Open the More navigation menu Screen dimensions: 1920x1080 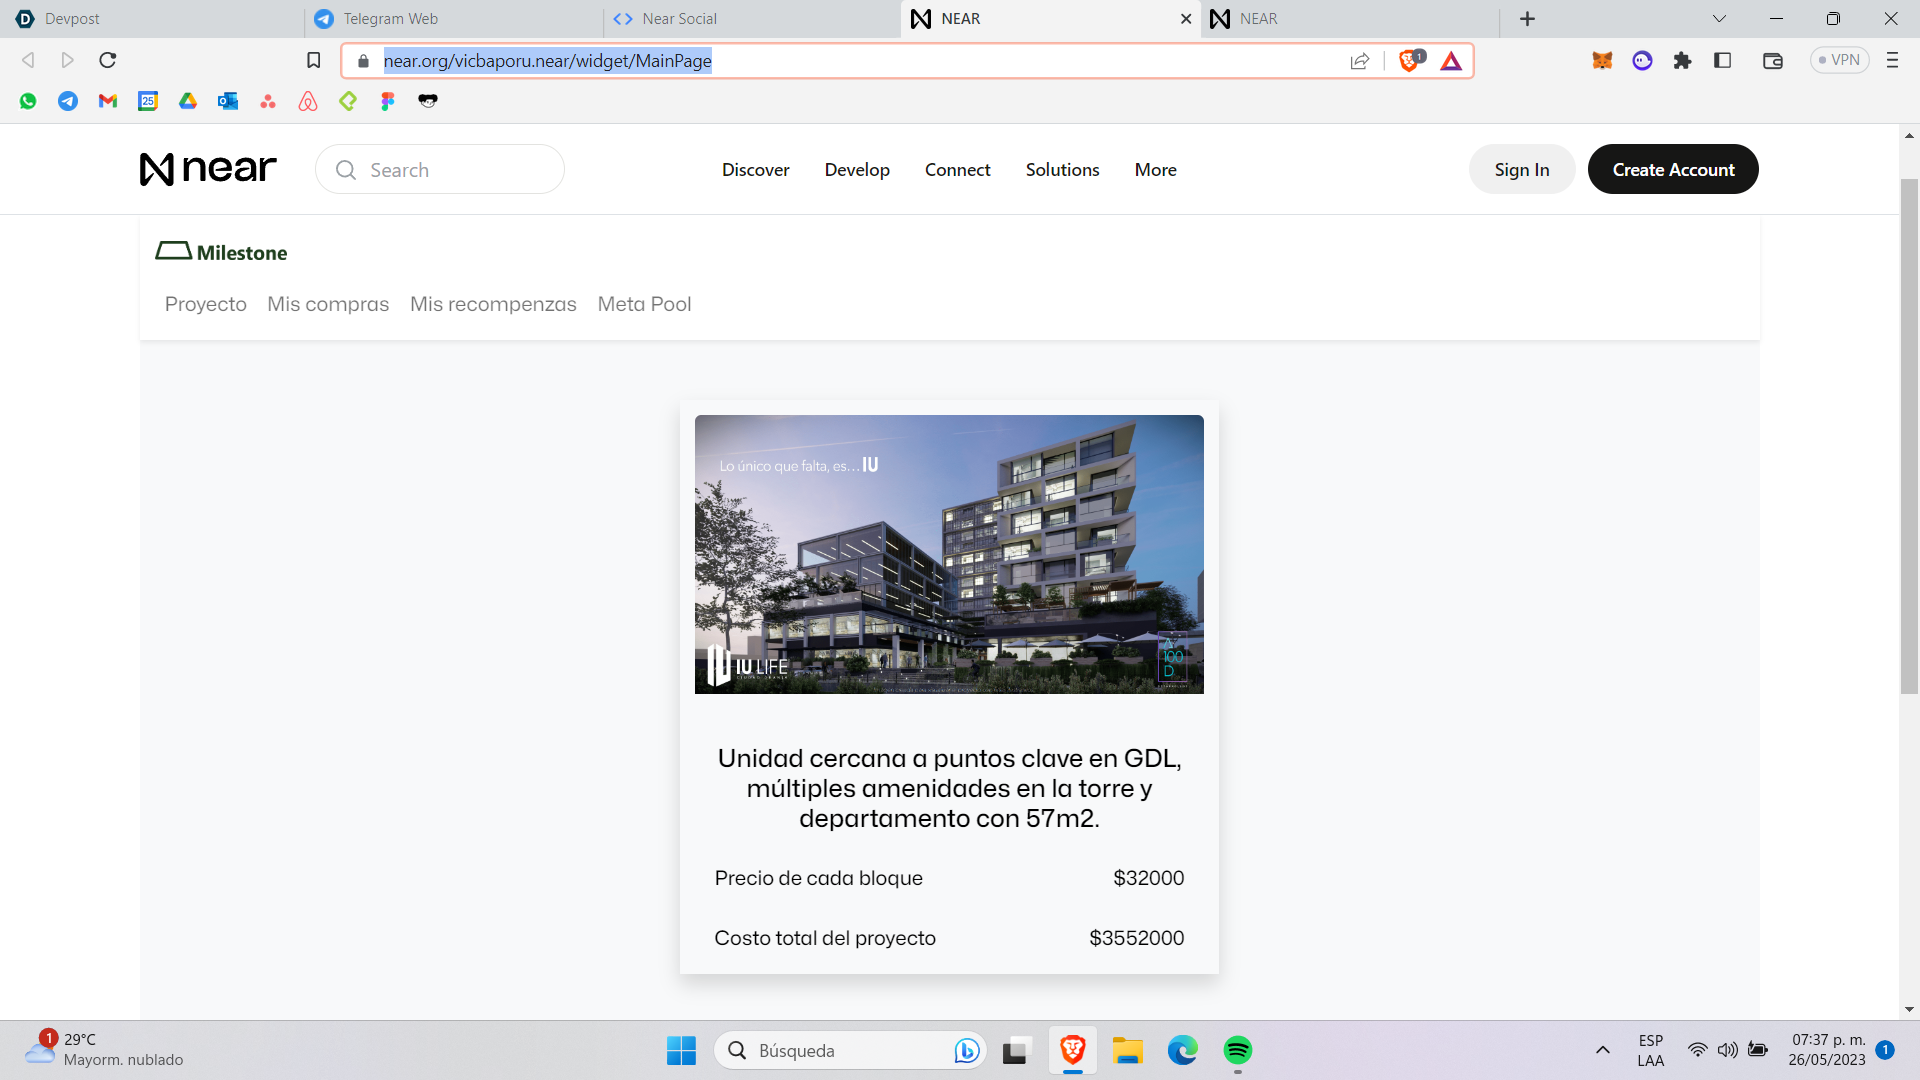1155,170
